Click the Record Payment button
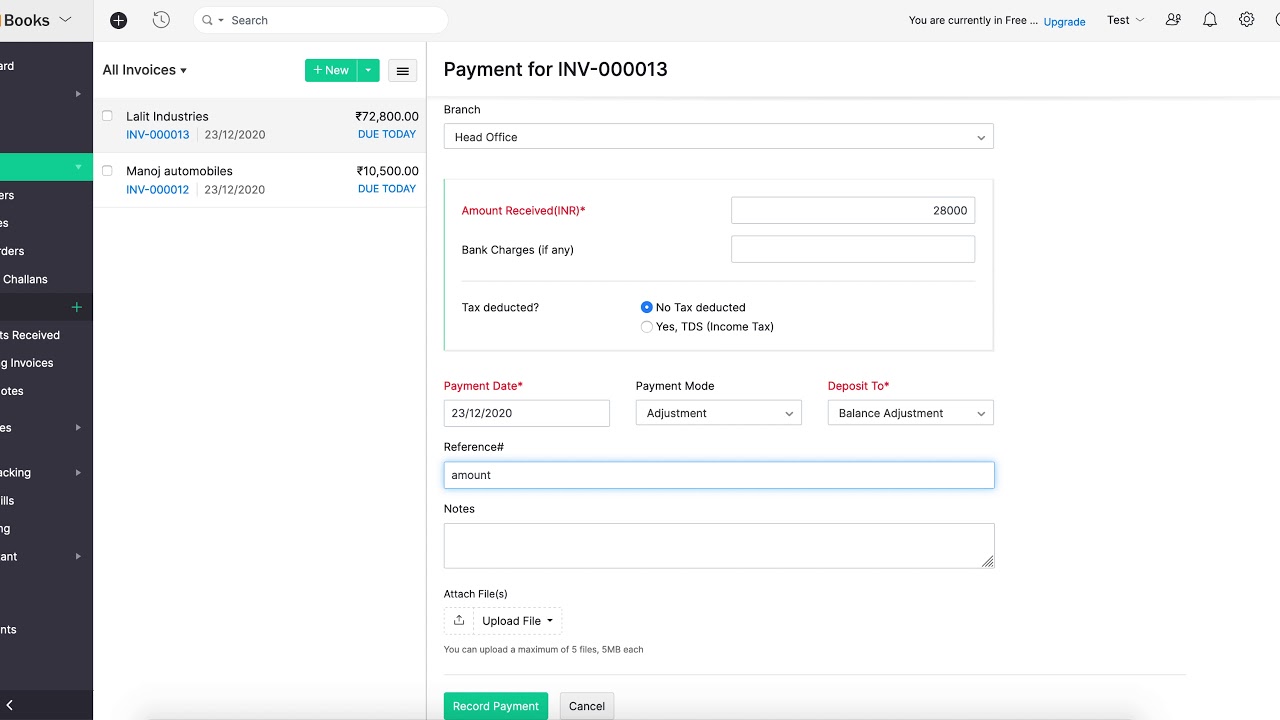Viewport: 1280px width, 720px height. [495, 706]
